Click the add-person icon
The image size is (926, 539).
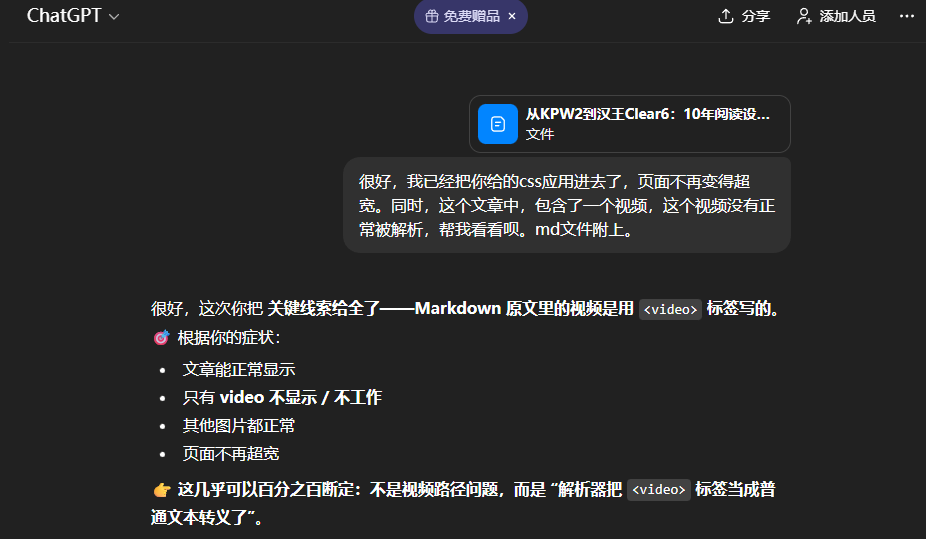tap(803, 16)
